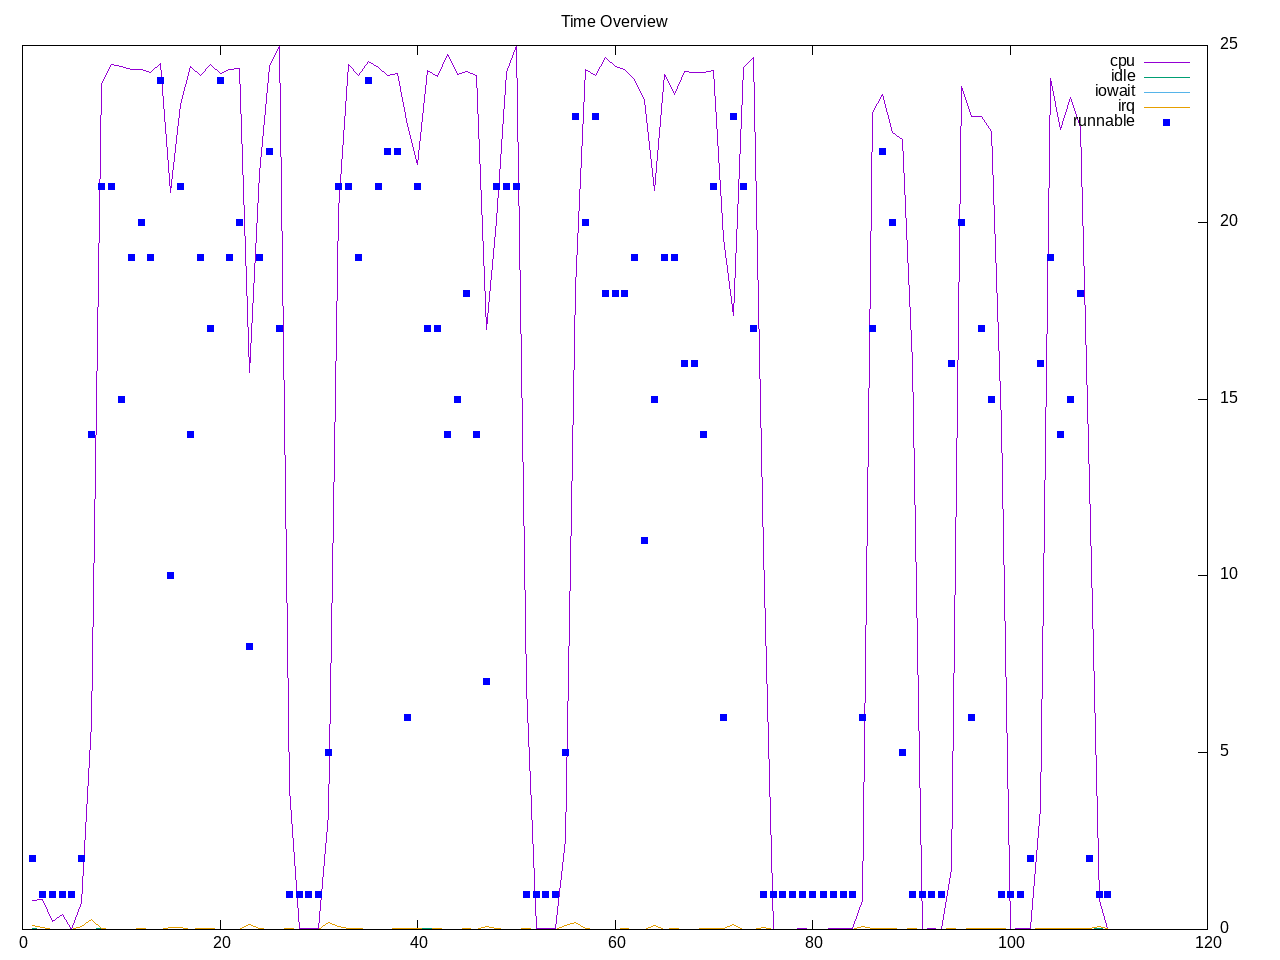The height and width of the screenshot is (960, 1280).
Task: Click the iowait legend line sample
Action: pos(1166,92)
